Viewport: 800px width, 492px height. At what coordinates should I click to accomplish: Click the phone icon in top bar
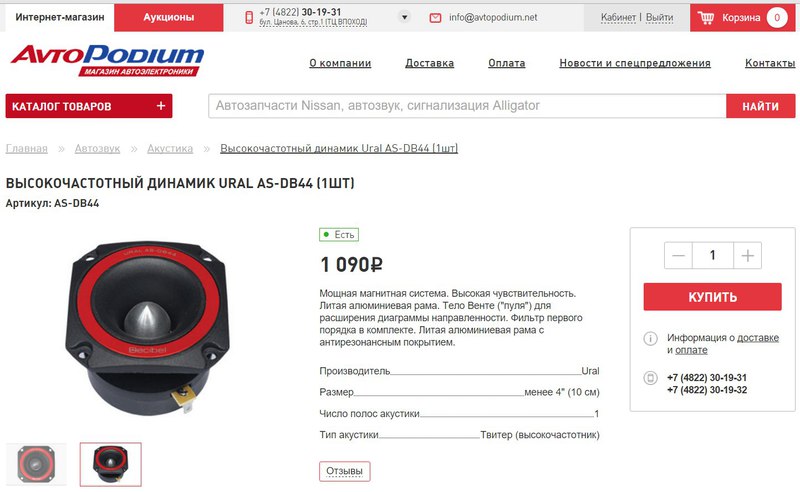[x=249, y=18]
